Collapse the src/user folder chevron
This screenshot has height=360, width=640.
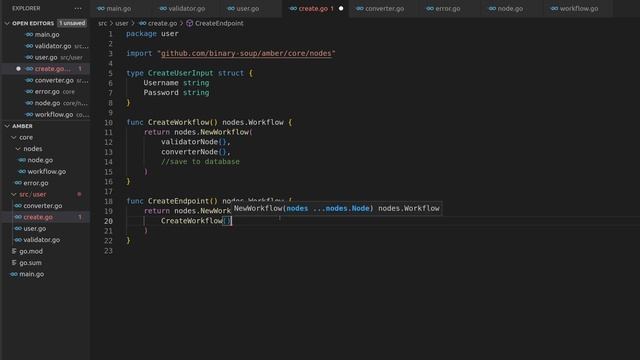14,195
